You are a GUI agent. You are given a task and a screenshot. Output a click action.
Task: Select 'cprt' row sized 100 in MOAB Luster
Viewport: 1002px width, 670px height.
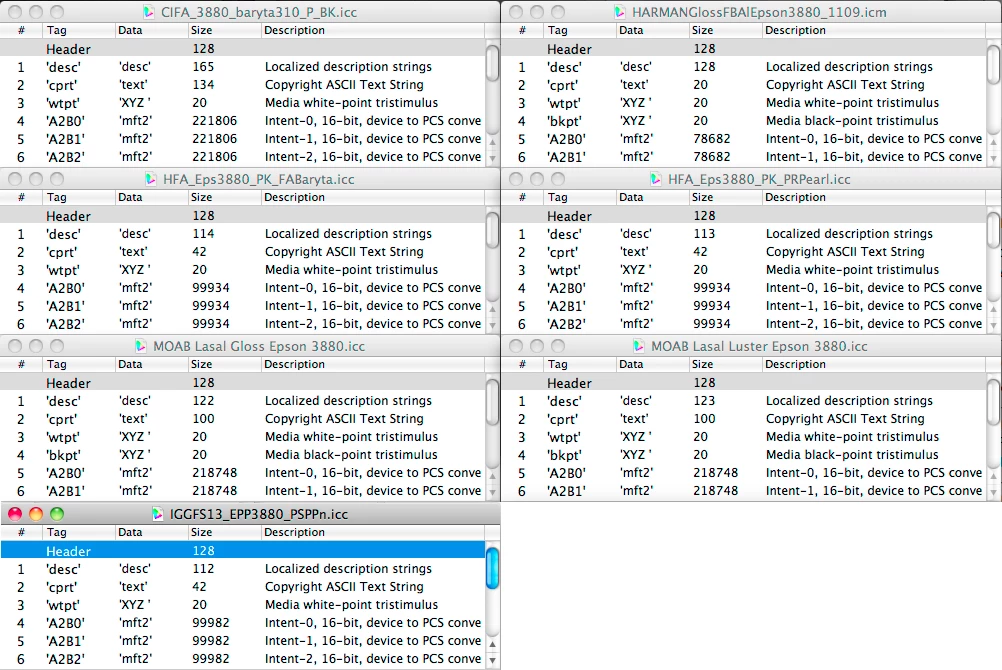coord(744,418)
